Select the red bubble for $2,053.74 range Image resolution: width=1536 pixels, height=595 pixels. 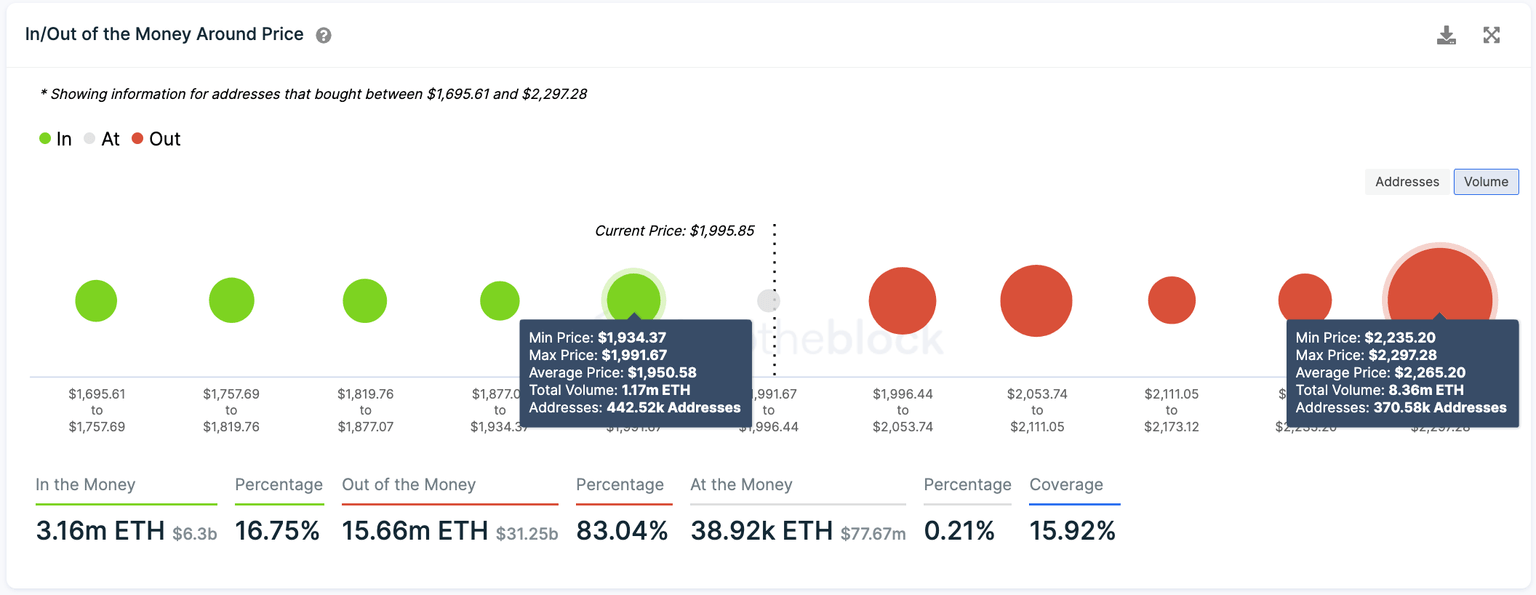1036,299
